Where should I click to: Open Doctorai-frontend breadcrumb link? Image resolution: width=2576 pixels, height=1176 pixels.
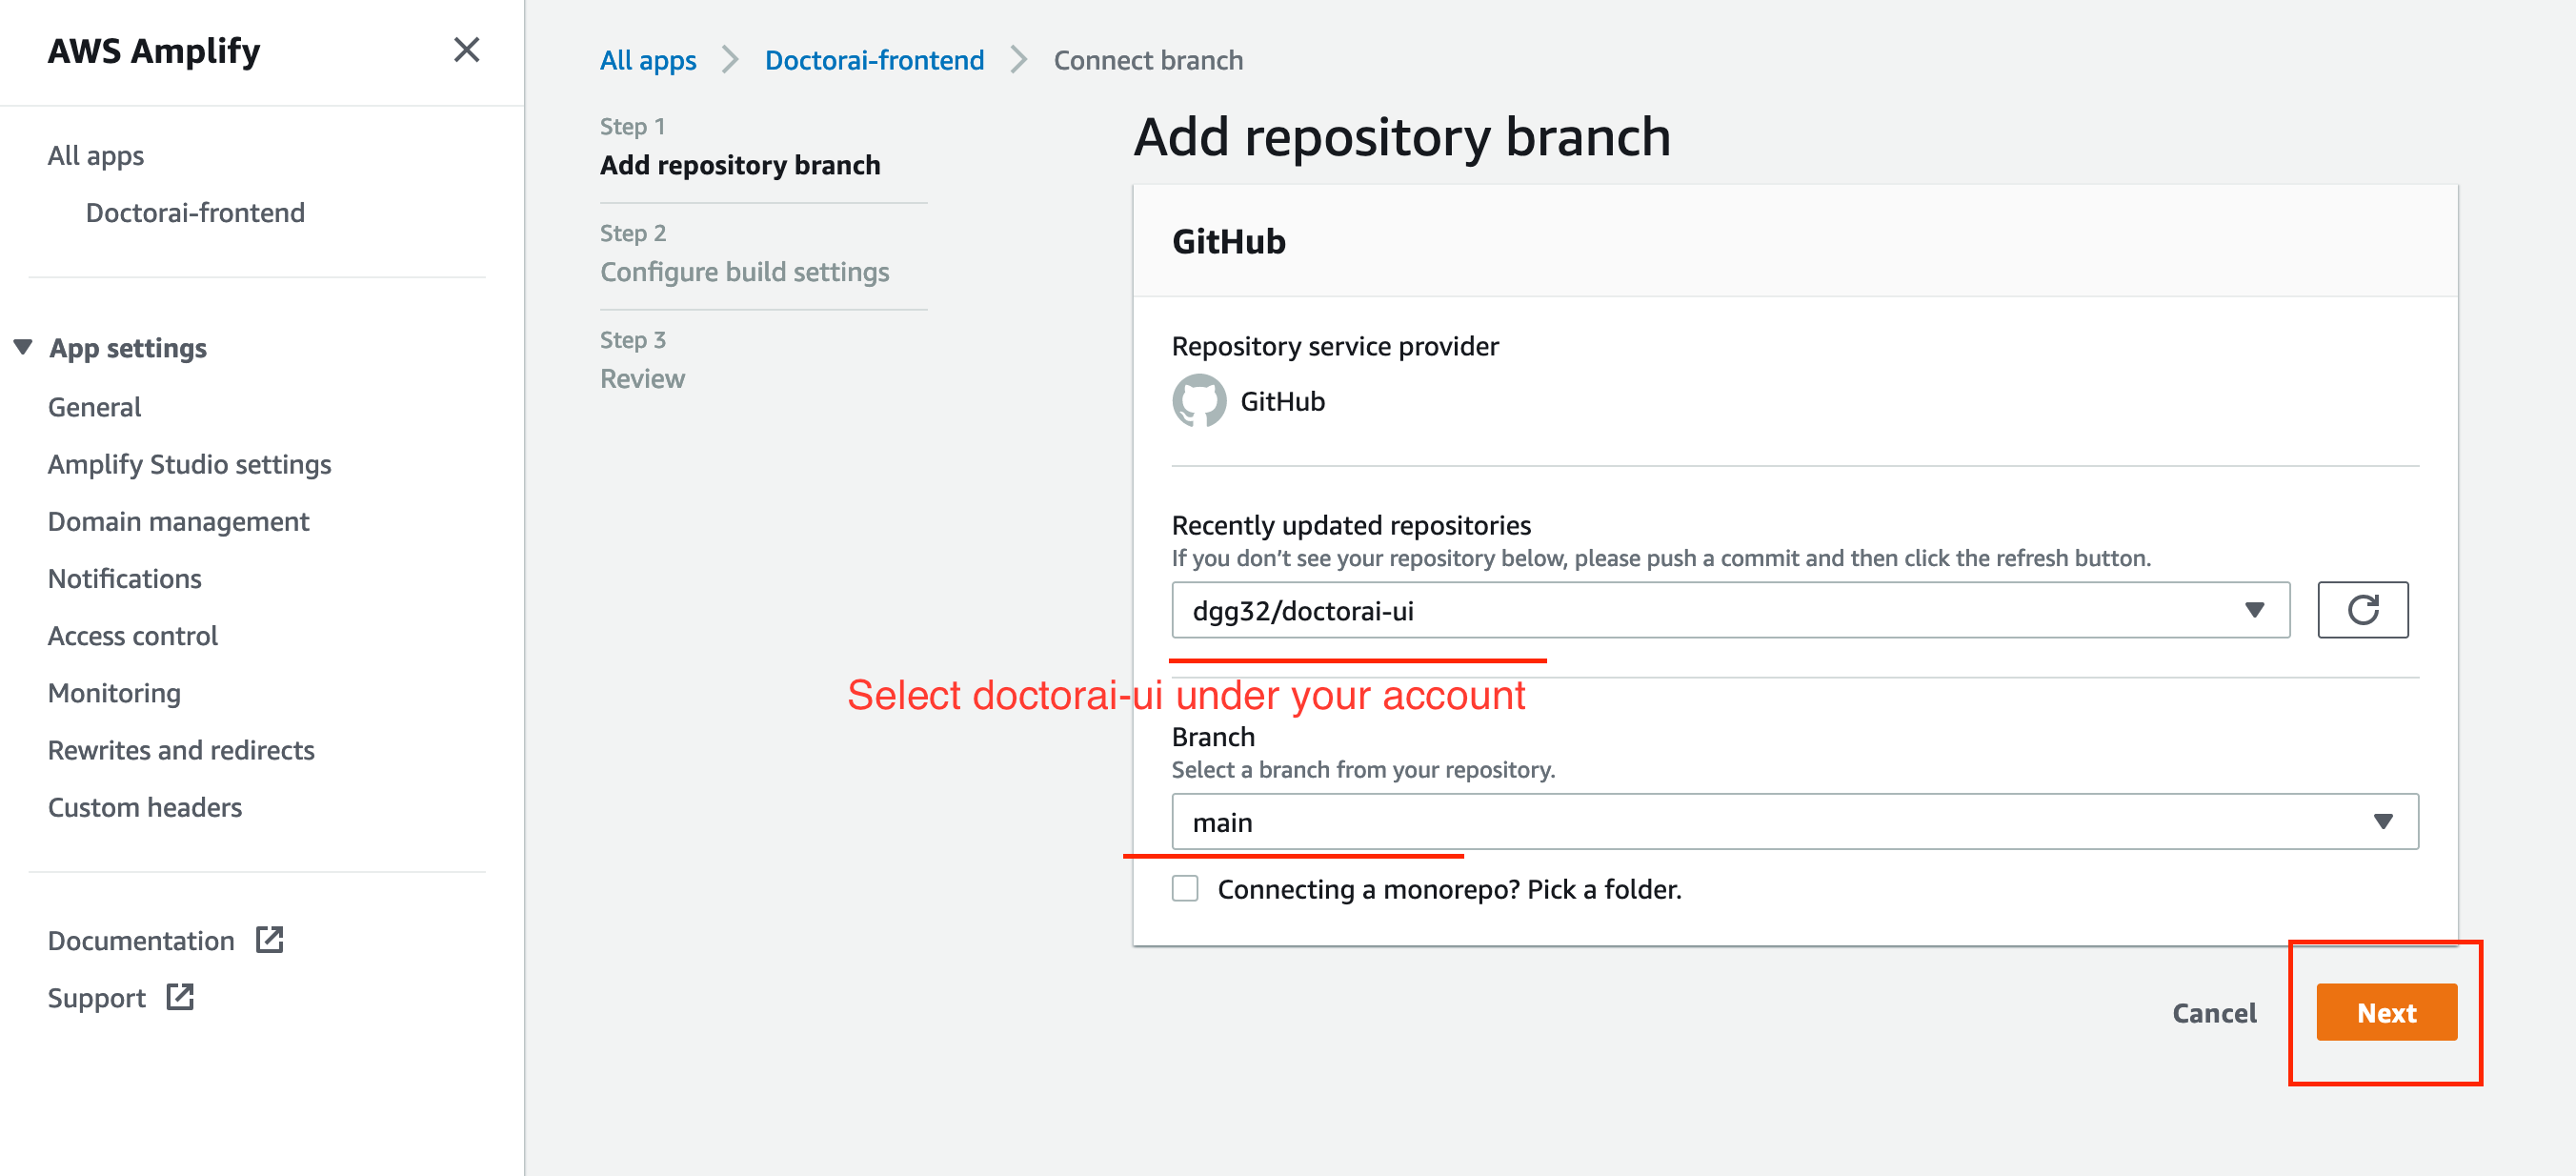coord(874,60)
